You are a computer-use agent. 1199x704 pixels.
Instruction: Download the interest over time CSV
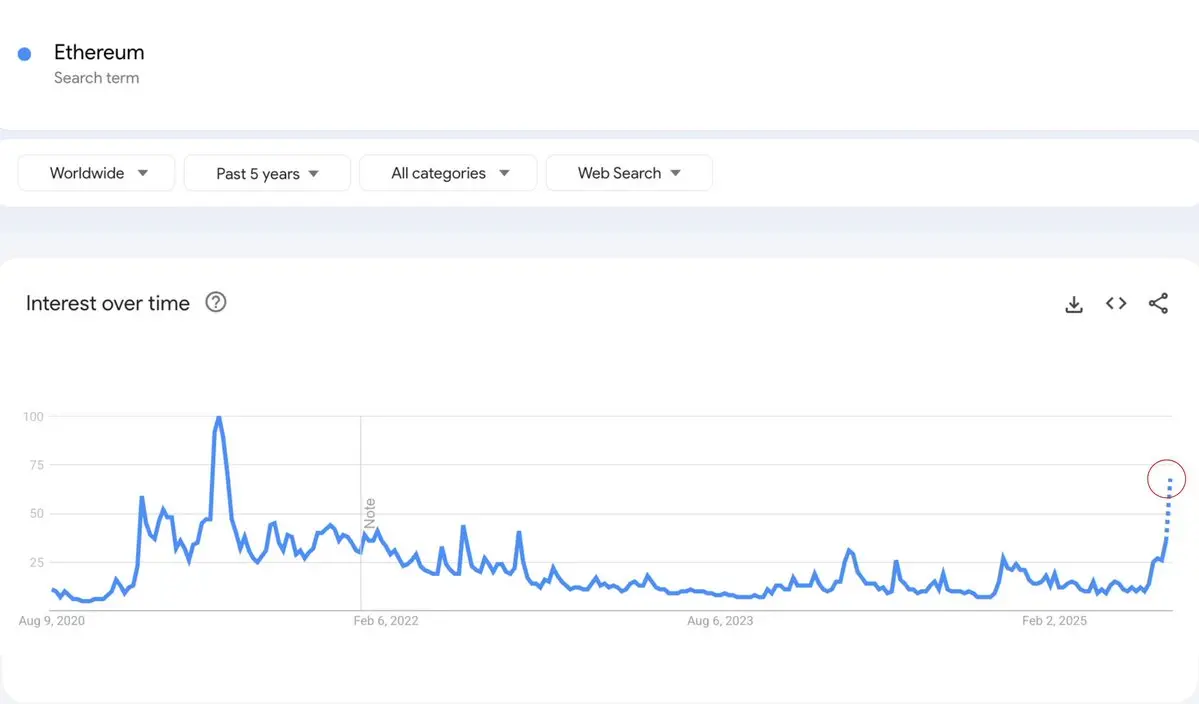point(1074,304)
